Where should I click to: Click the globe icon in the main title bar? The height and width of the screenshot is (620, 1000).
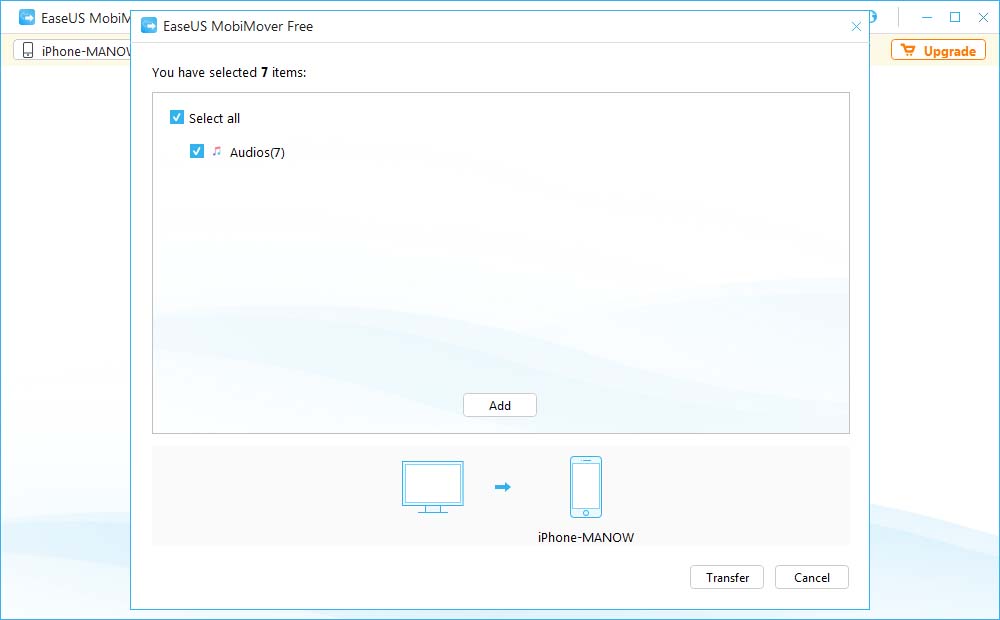pos(871,17)
